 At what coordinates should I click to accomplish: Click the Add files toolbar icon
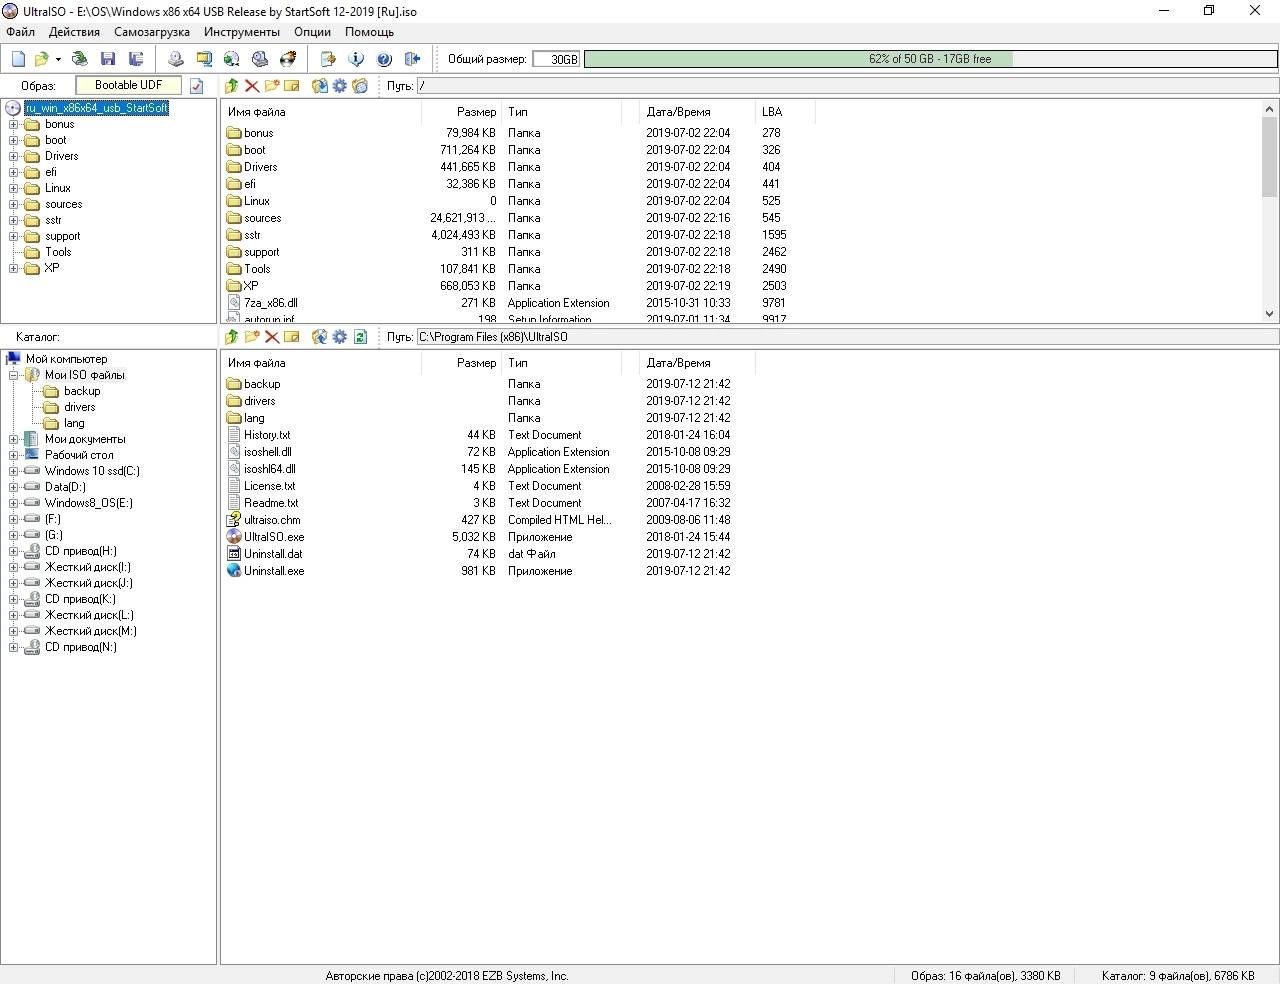pos(328,59)
